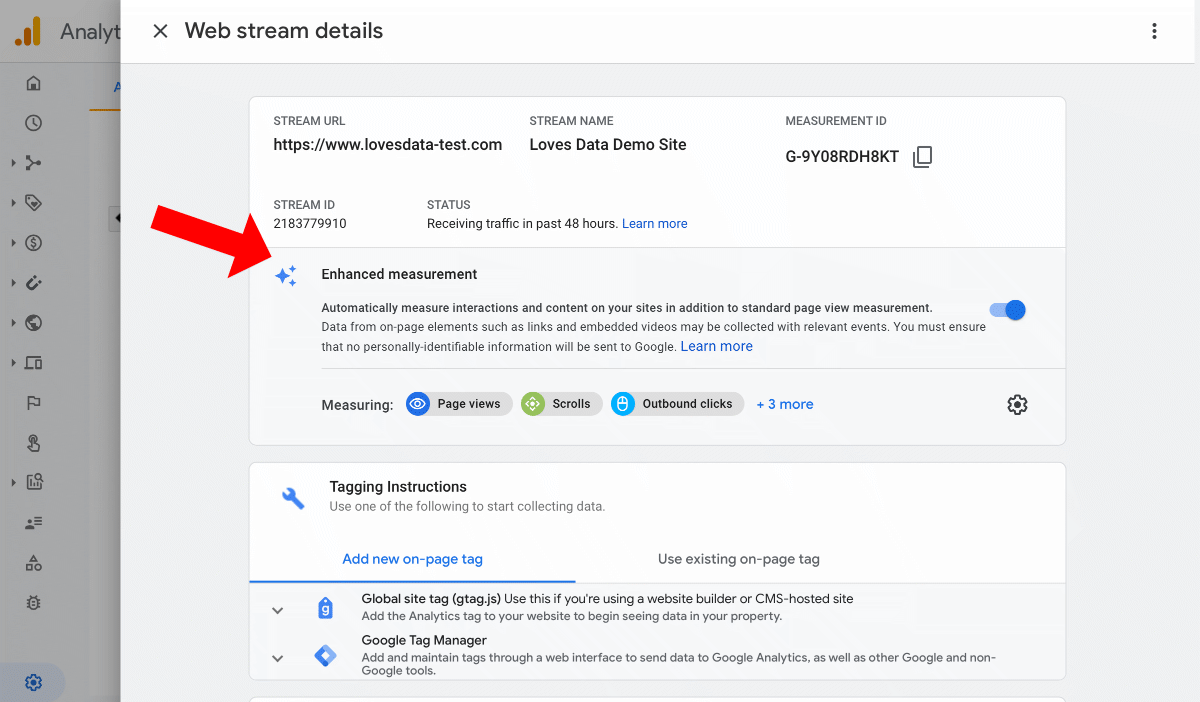Copy the Measurement ID G-9Y08RDH8KT
Viewport: 1200px width, 702px height.
922,156
